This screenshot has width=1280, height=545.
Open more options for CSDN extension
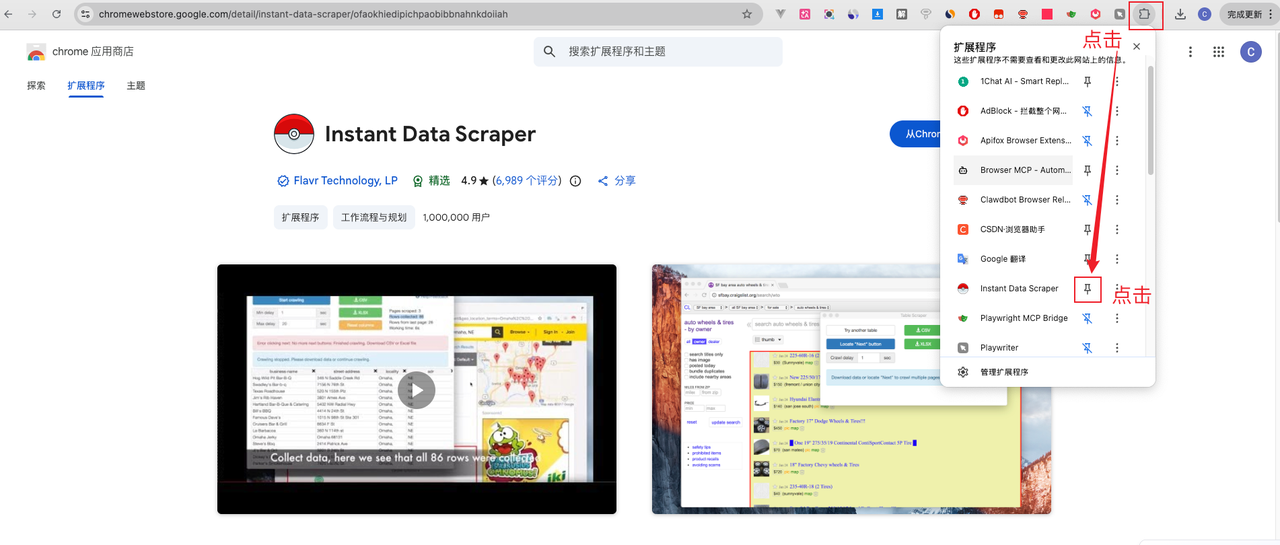point(1117,229)
